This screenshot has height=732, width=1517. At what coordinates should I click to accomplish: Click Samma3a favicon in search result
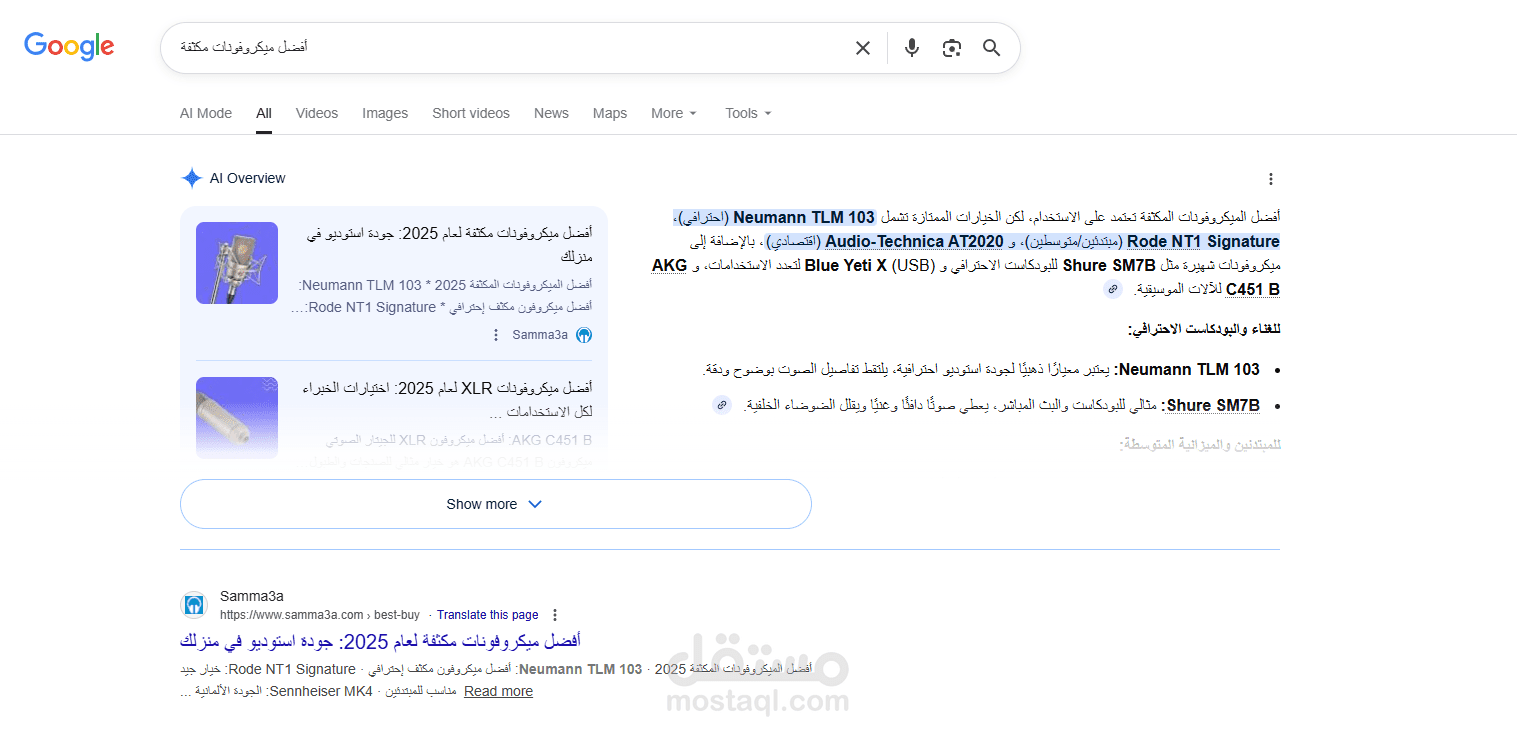194,605
